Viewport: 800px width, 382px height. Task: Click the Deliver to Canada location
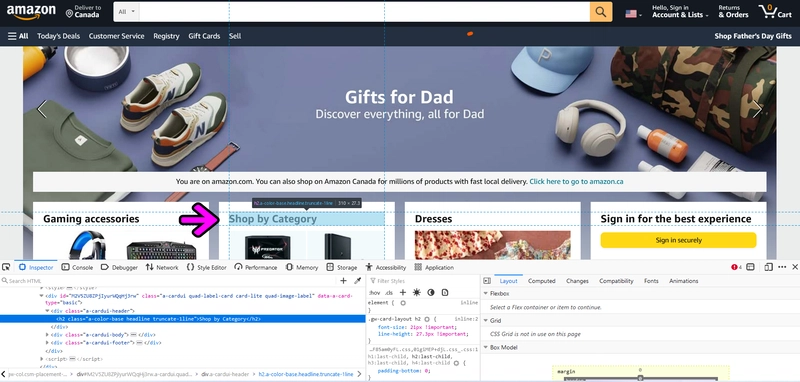click(x=84, y=11)
